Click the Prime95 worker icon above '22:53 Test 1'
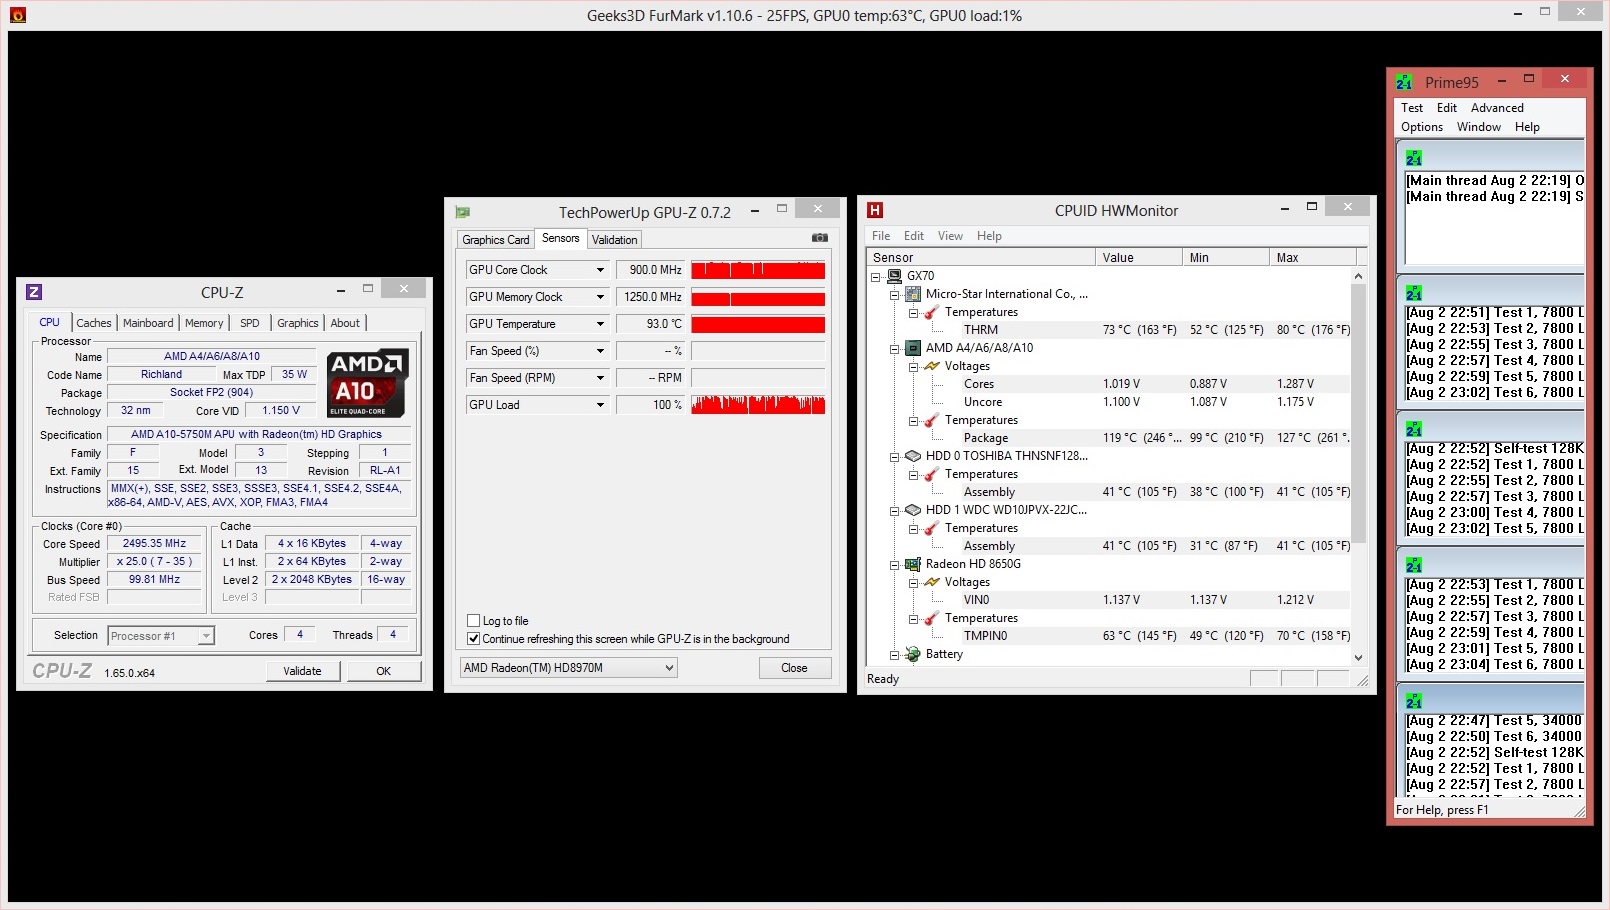This screenshot has width=1610, height=910. click(x=1414, y=565)
